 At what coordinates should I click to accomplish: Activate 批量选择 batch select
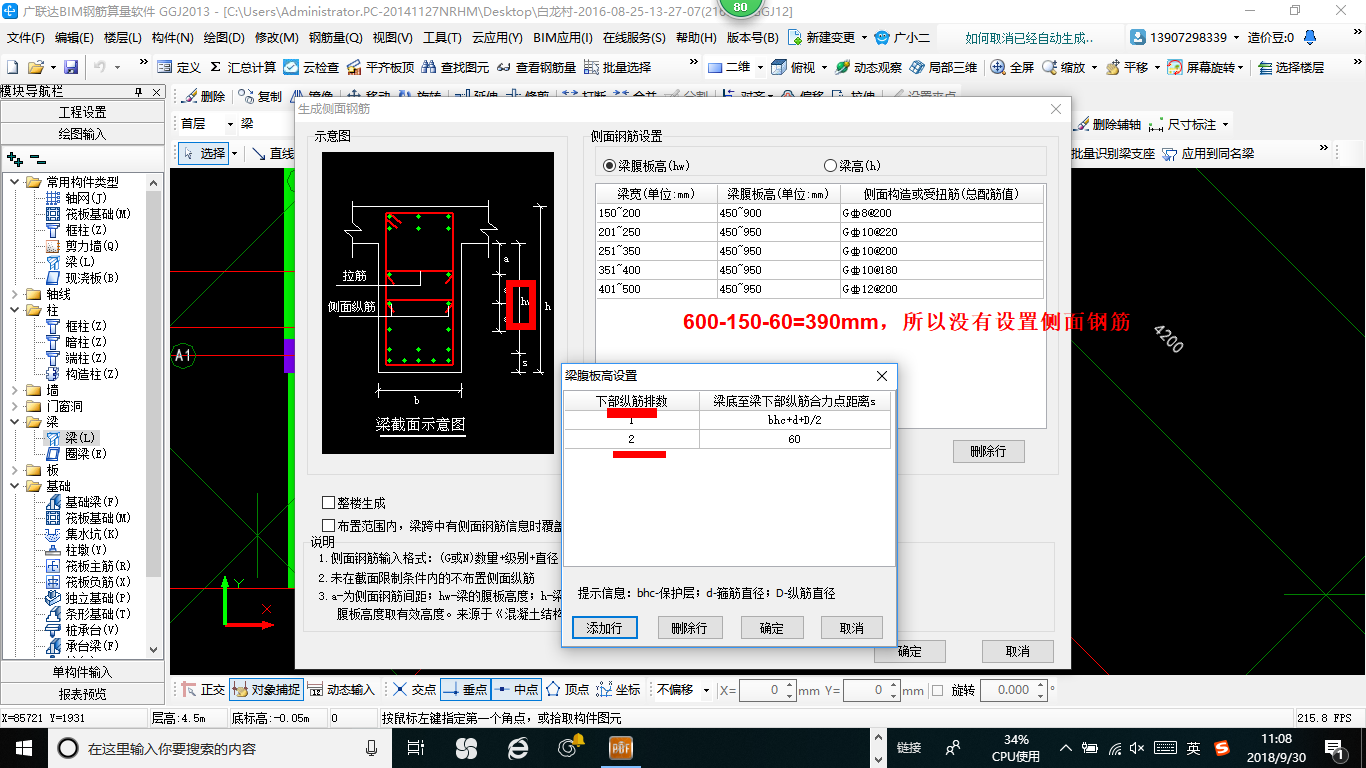coord(618,67)
